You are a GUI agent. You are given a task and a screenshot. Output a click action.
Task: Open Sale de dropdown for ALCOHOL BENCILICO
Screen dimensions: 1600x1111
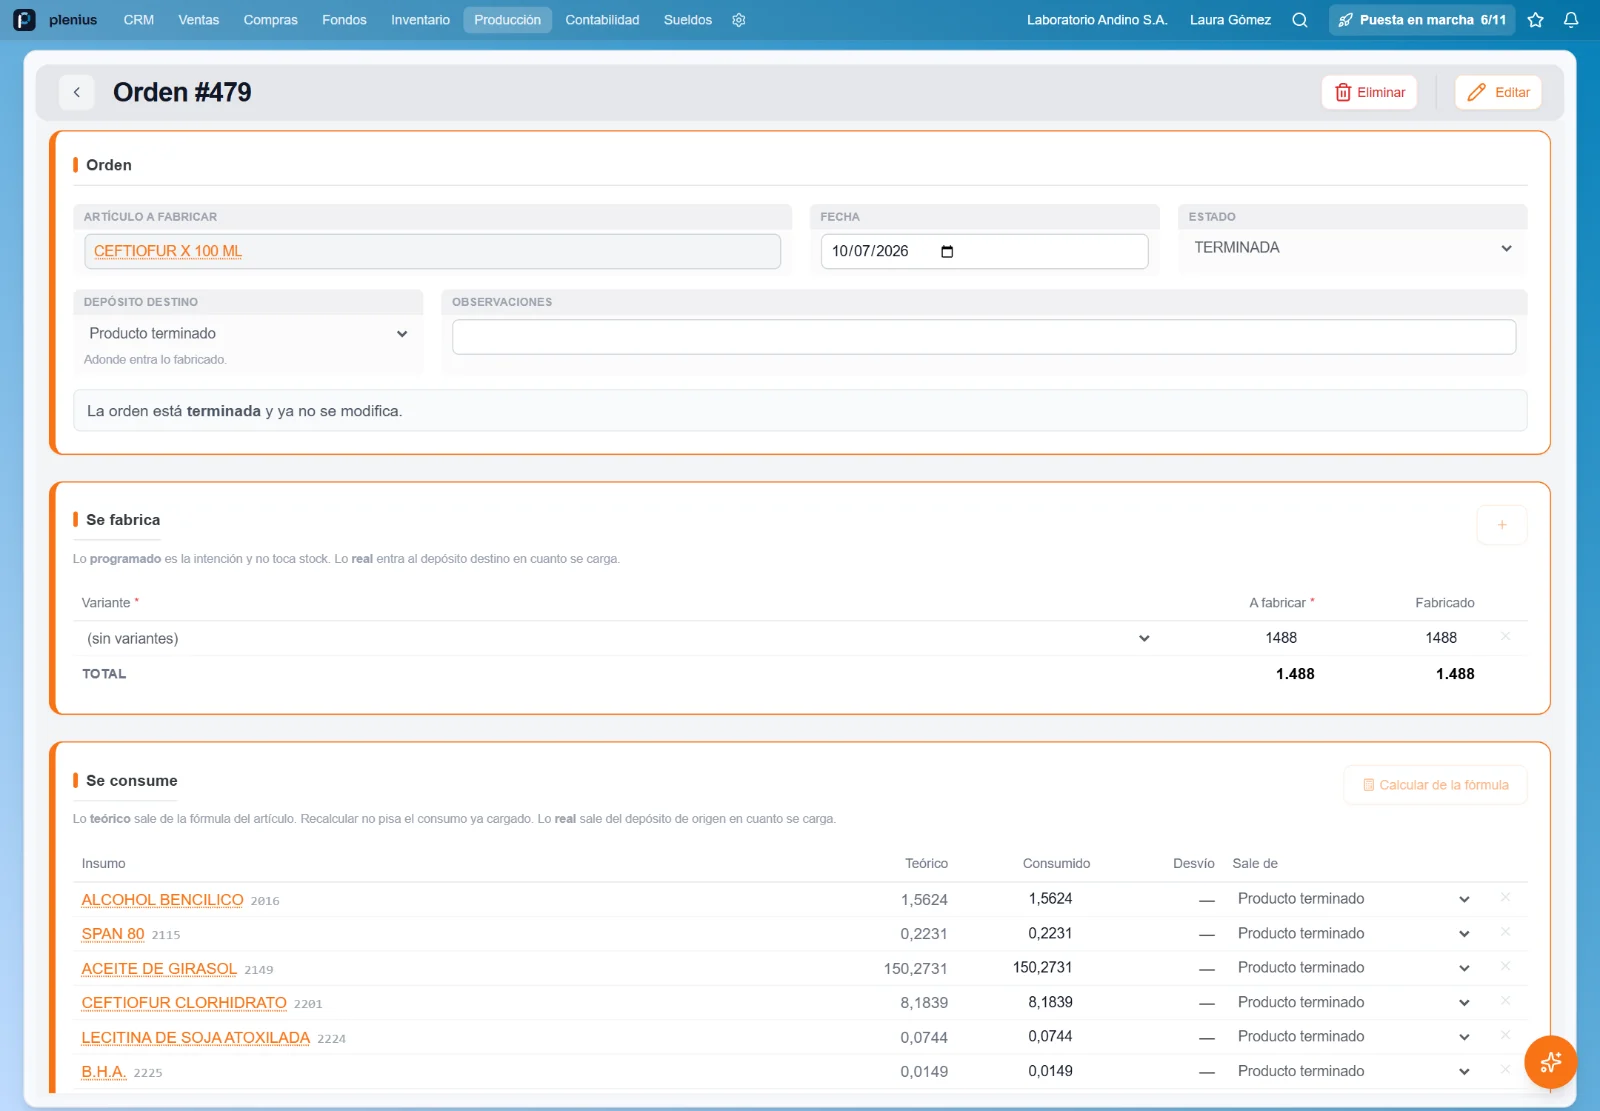point(1353,899)
